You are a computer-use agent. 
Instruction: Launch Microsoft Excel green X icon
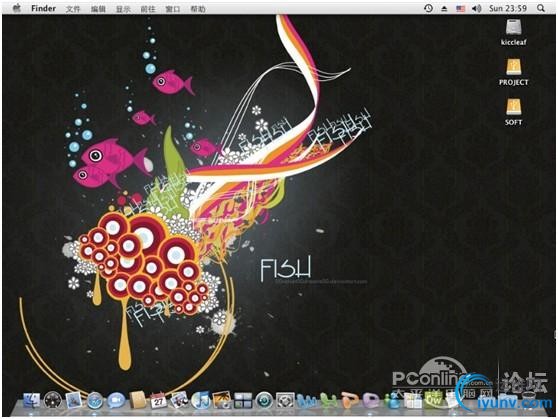328,401
